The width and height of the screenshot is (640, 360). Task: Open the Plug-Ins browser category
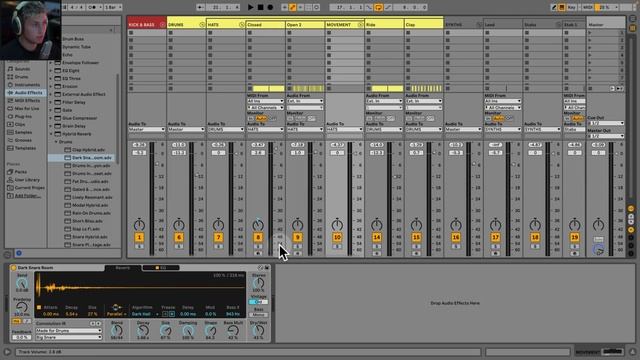coord(23,116)
